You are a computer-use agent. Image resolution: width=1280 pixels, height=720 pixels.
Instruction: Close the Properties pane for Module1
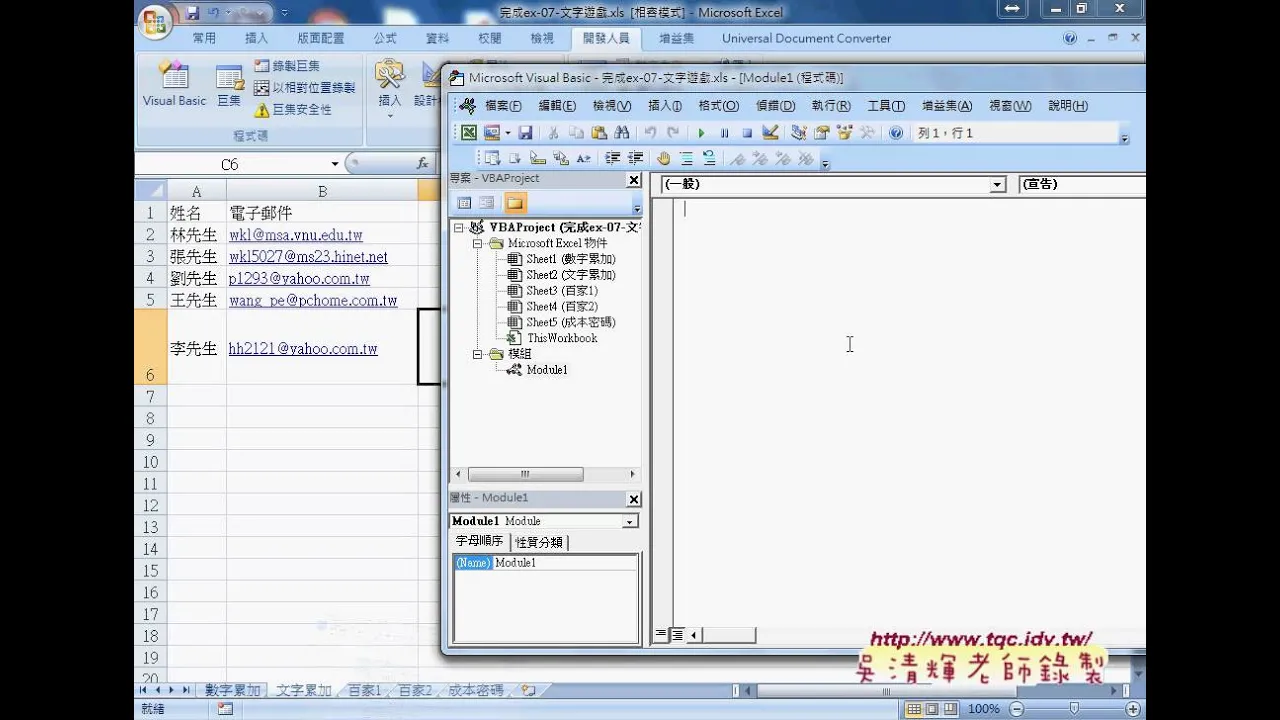(x=633, y=499)
